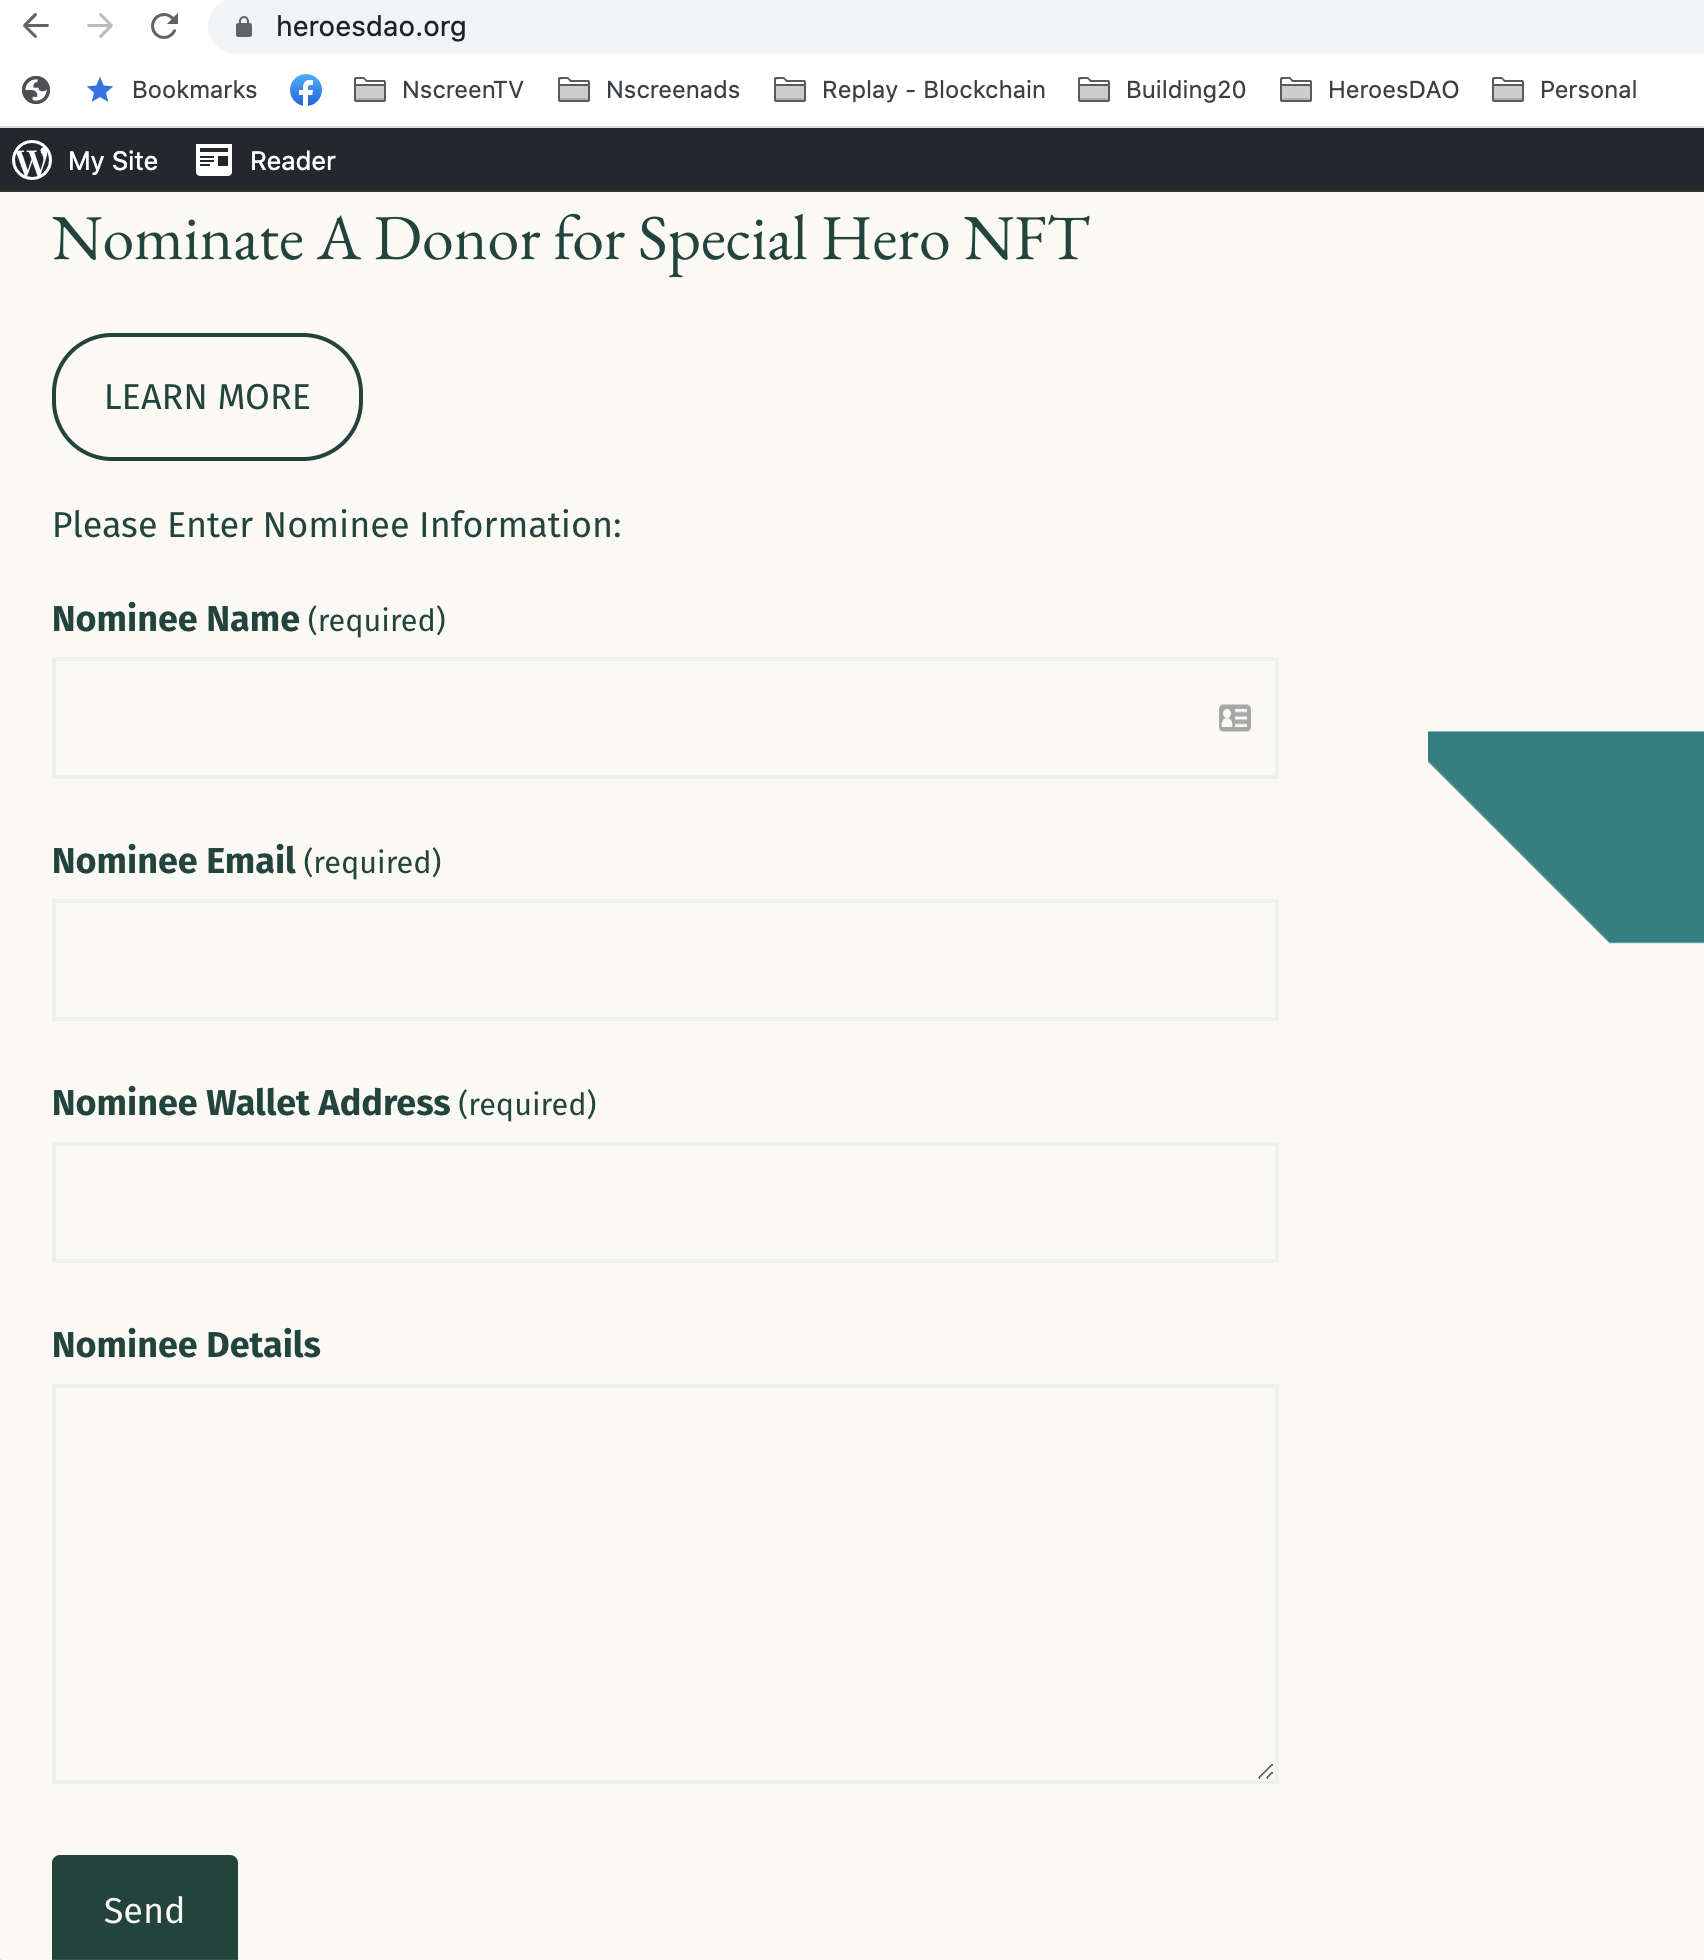Click the WordPress logo icon
This screenshot has width=1704, height=1960.
click(32, 160)
